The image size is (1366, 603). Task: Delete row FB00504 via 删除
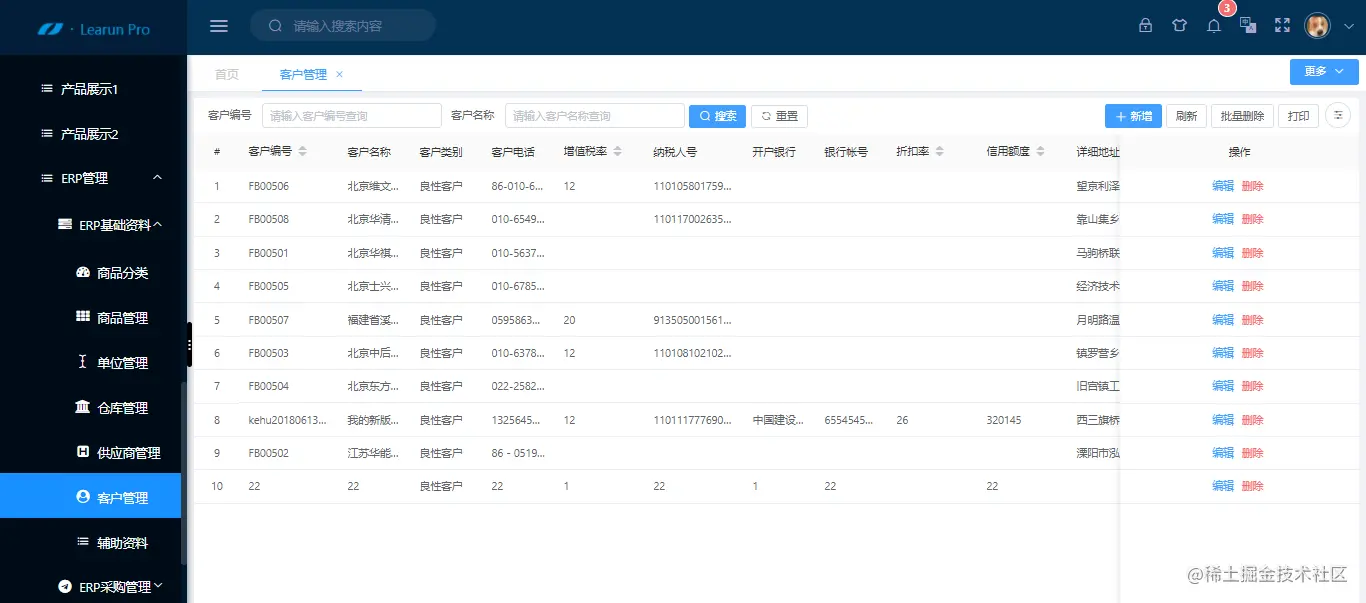point(1252,386)
